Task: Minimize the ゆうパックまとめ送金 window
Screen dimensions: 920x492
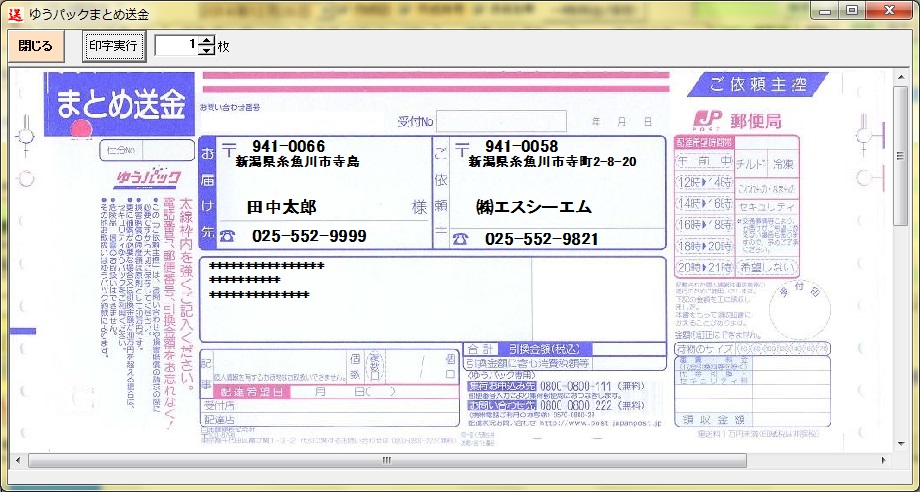Action: point(825,11)
